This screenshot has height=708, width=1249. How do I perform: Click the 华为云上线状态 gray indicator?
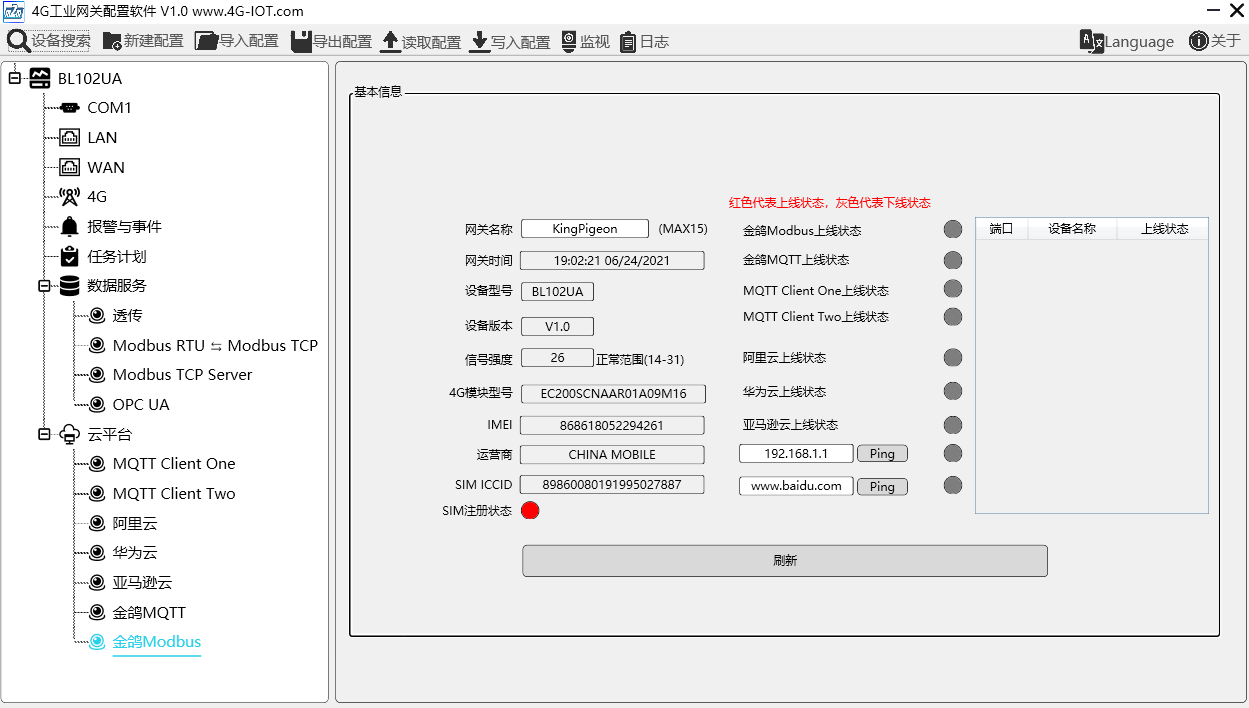coord(953,391)
